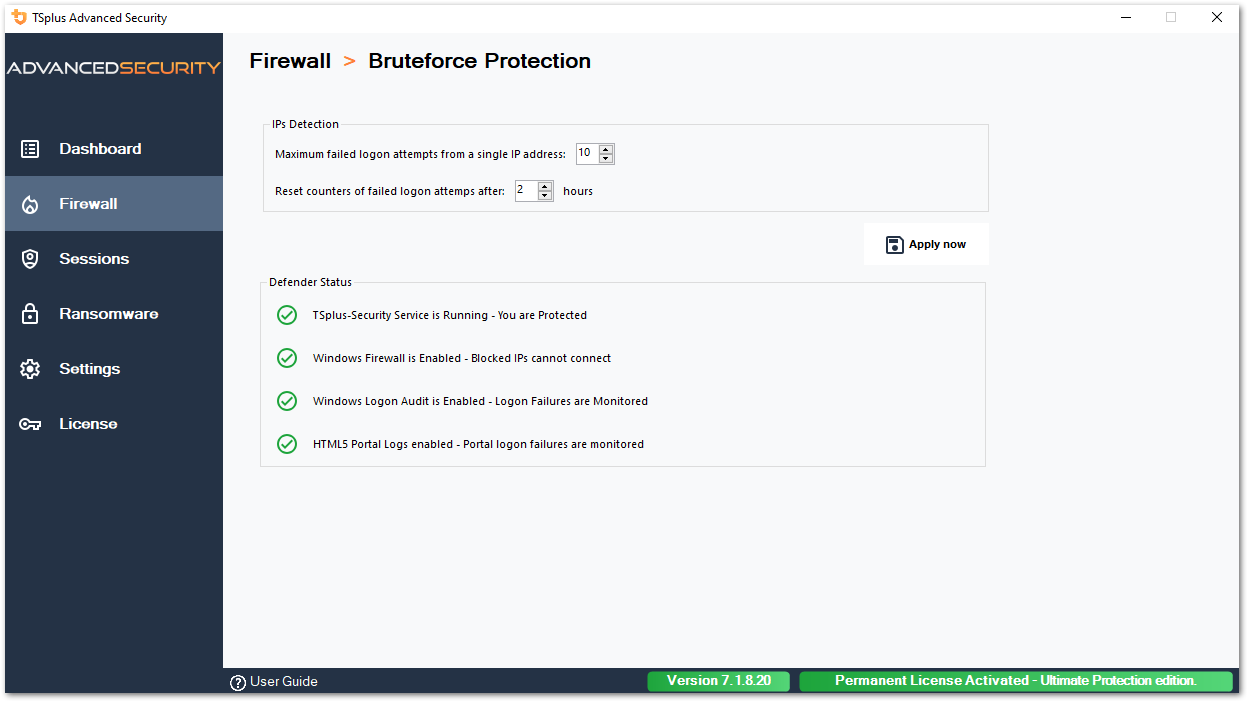Click green check next to TSplus-Security Service
This screenshot has height=702, width=1248.
[x=287, y=315]
